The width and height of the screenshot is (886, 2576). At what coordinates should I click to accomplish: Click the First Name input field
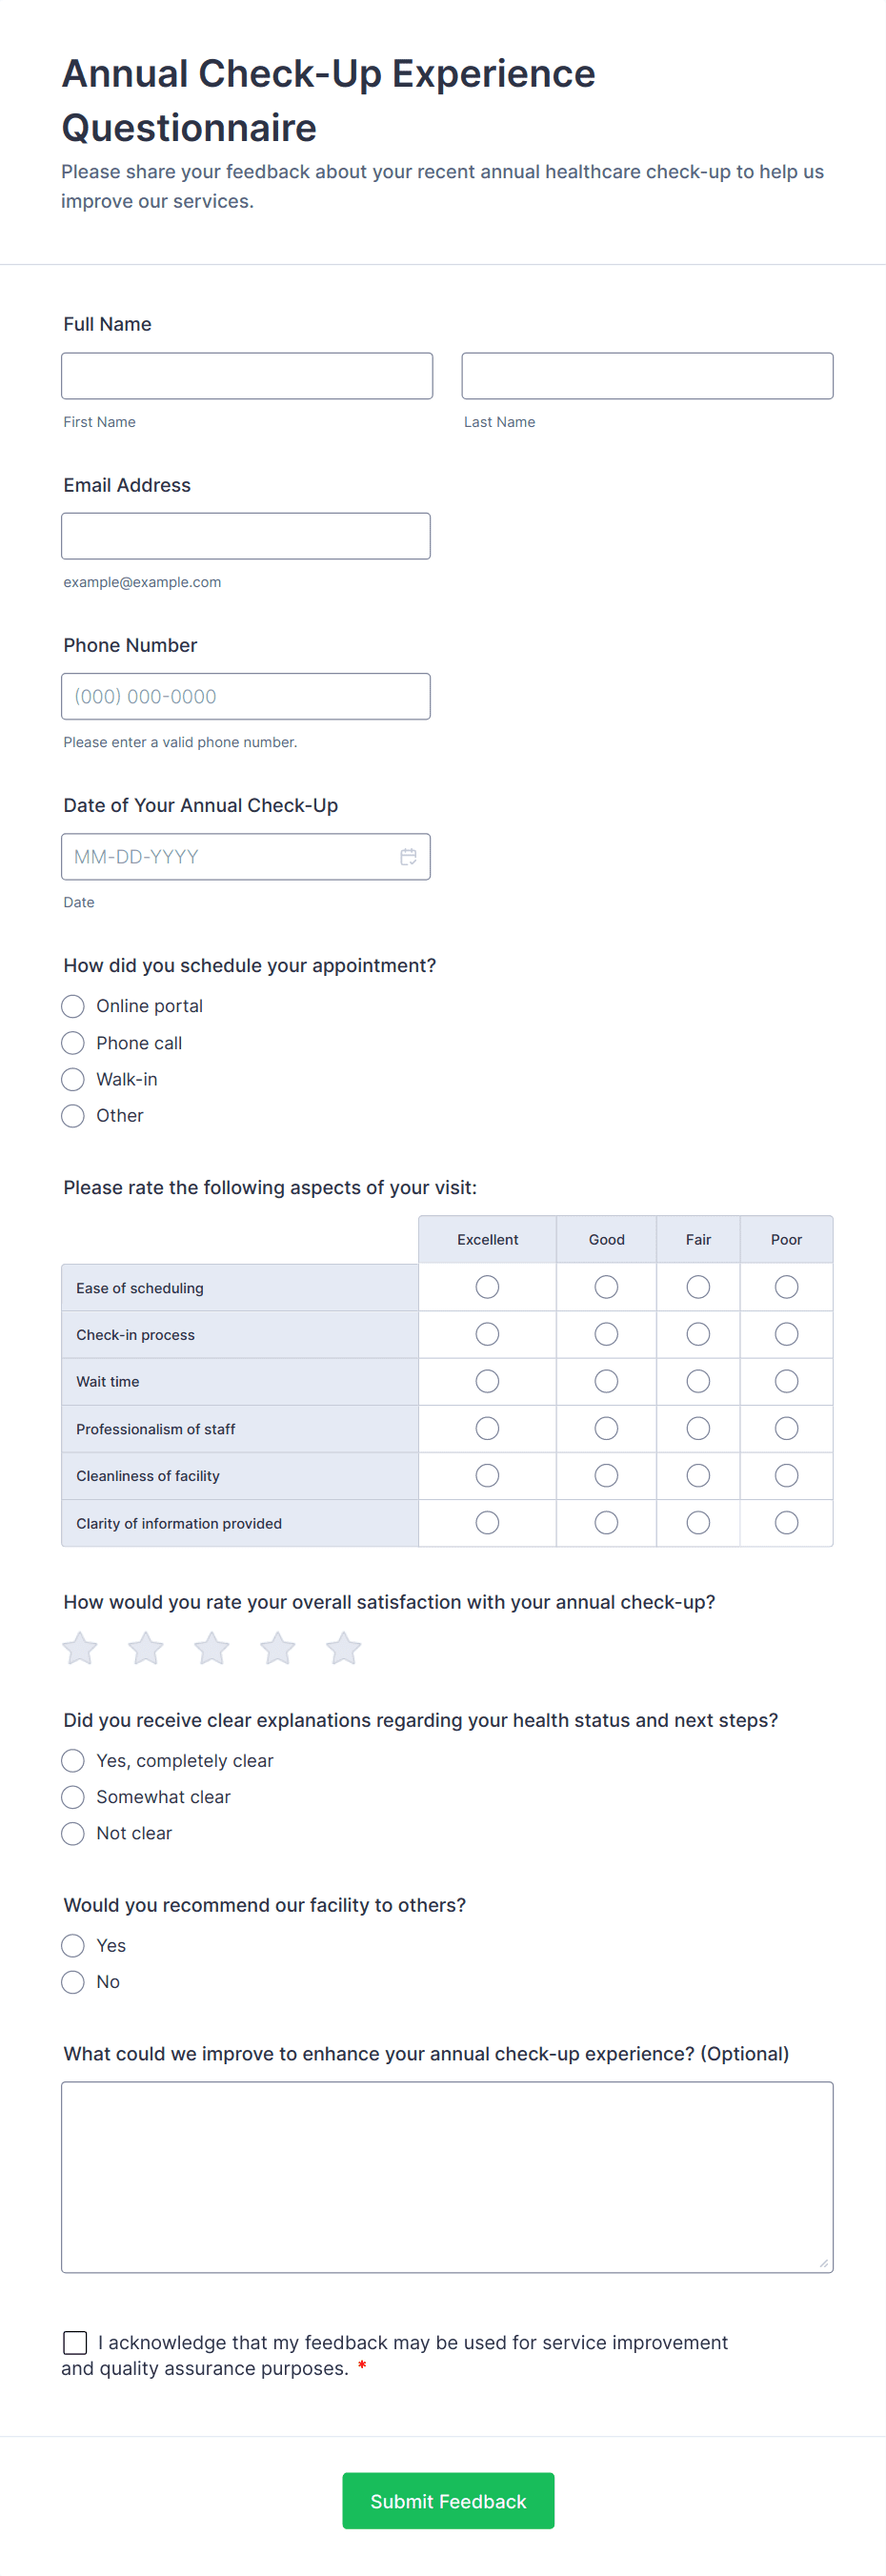pyautogui.click(x=247, y=376)
